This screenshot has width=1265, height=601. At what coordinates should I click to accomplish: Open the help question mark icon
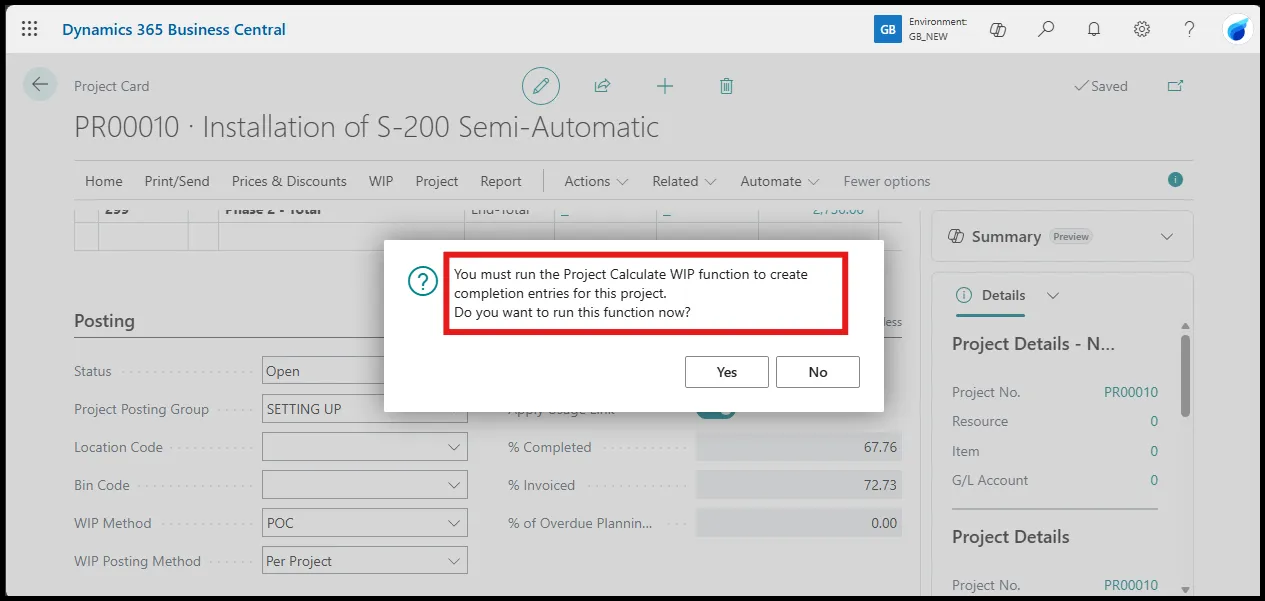(1189, 29)
